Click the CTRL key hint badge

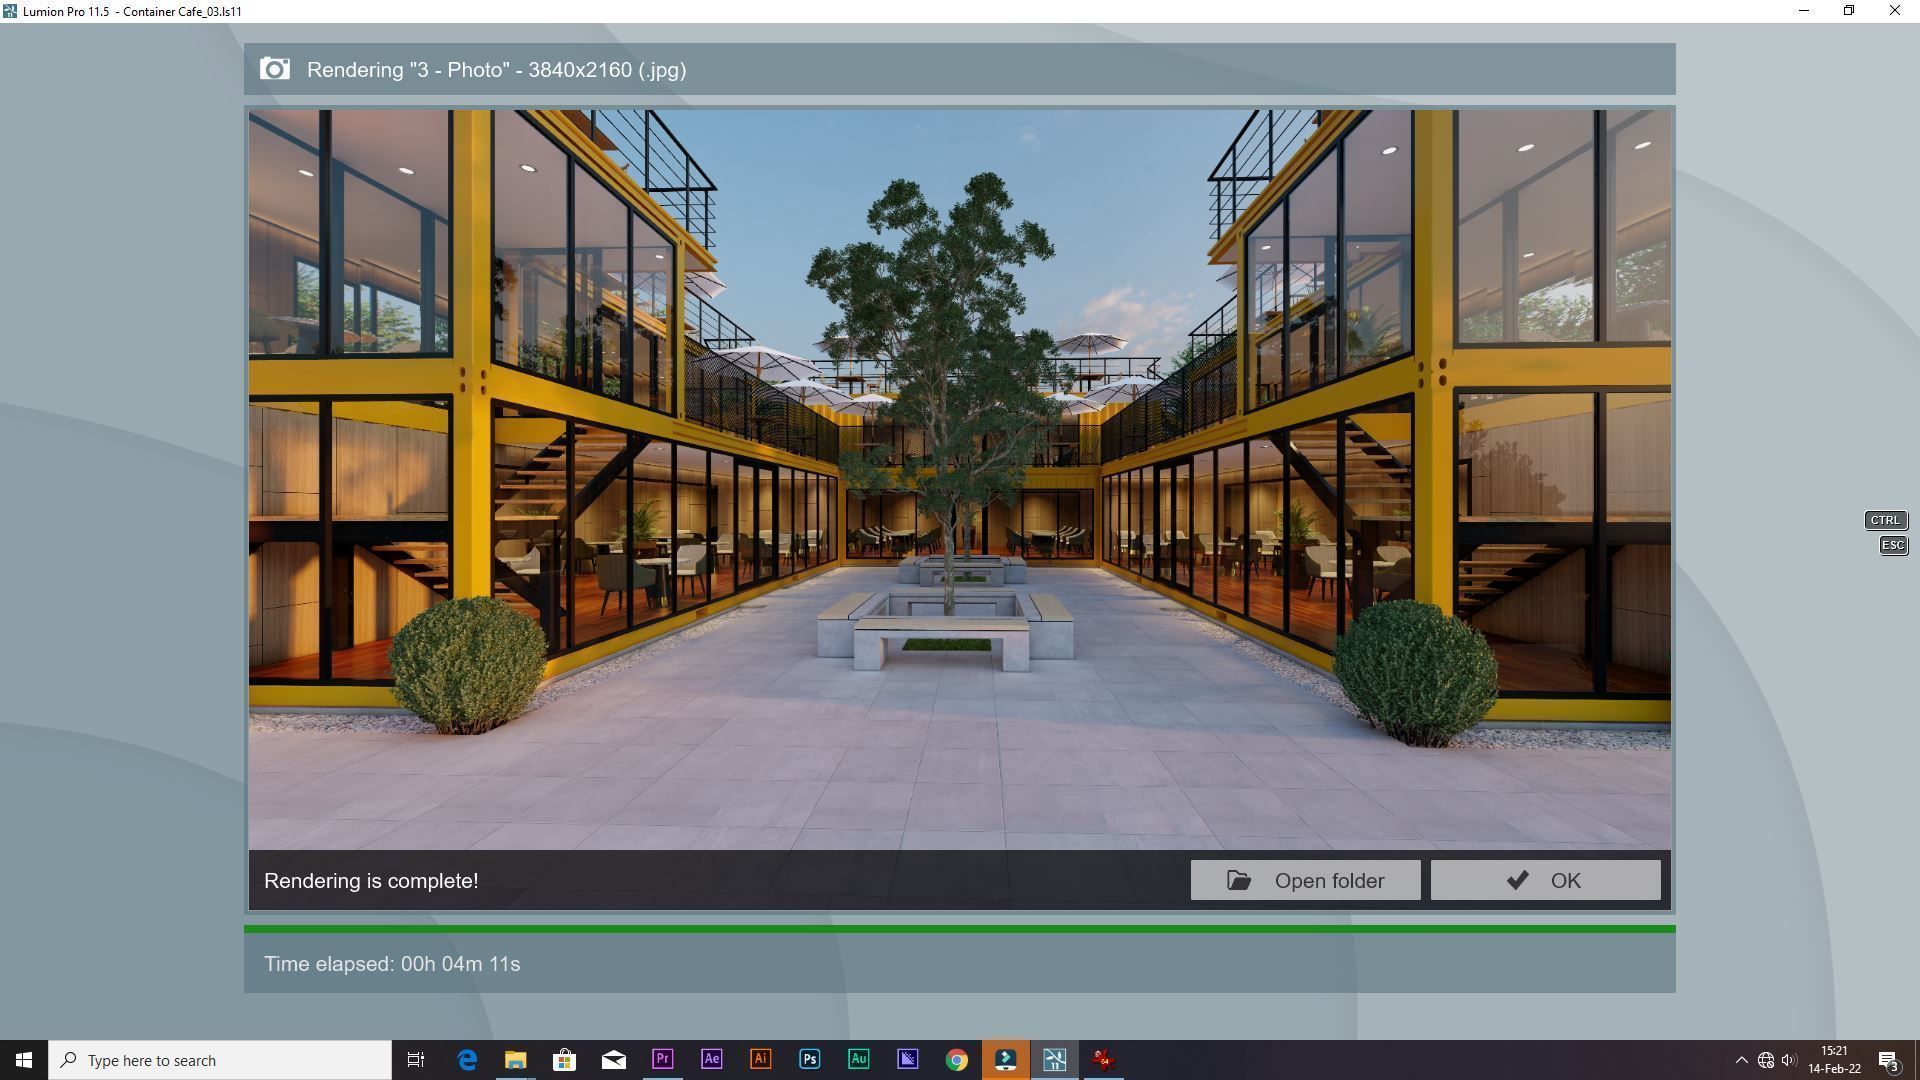tap(1885, 520)
